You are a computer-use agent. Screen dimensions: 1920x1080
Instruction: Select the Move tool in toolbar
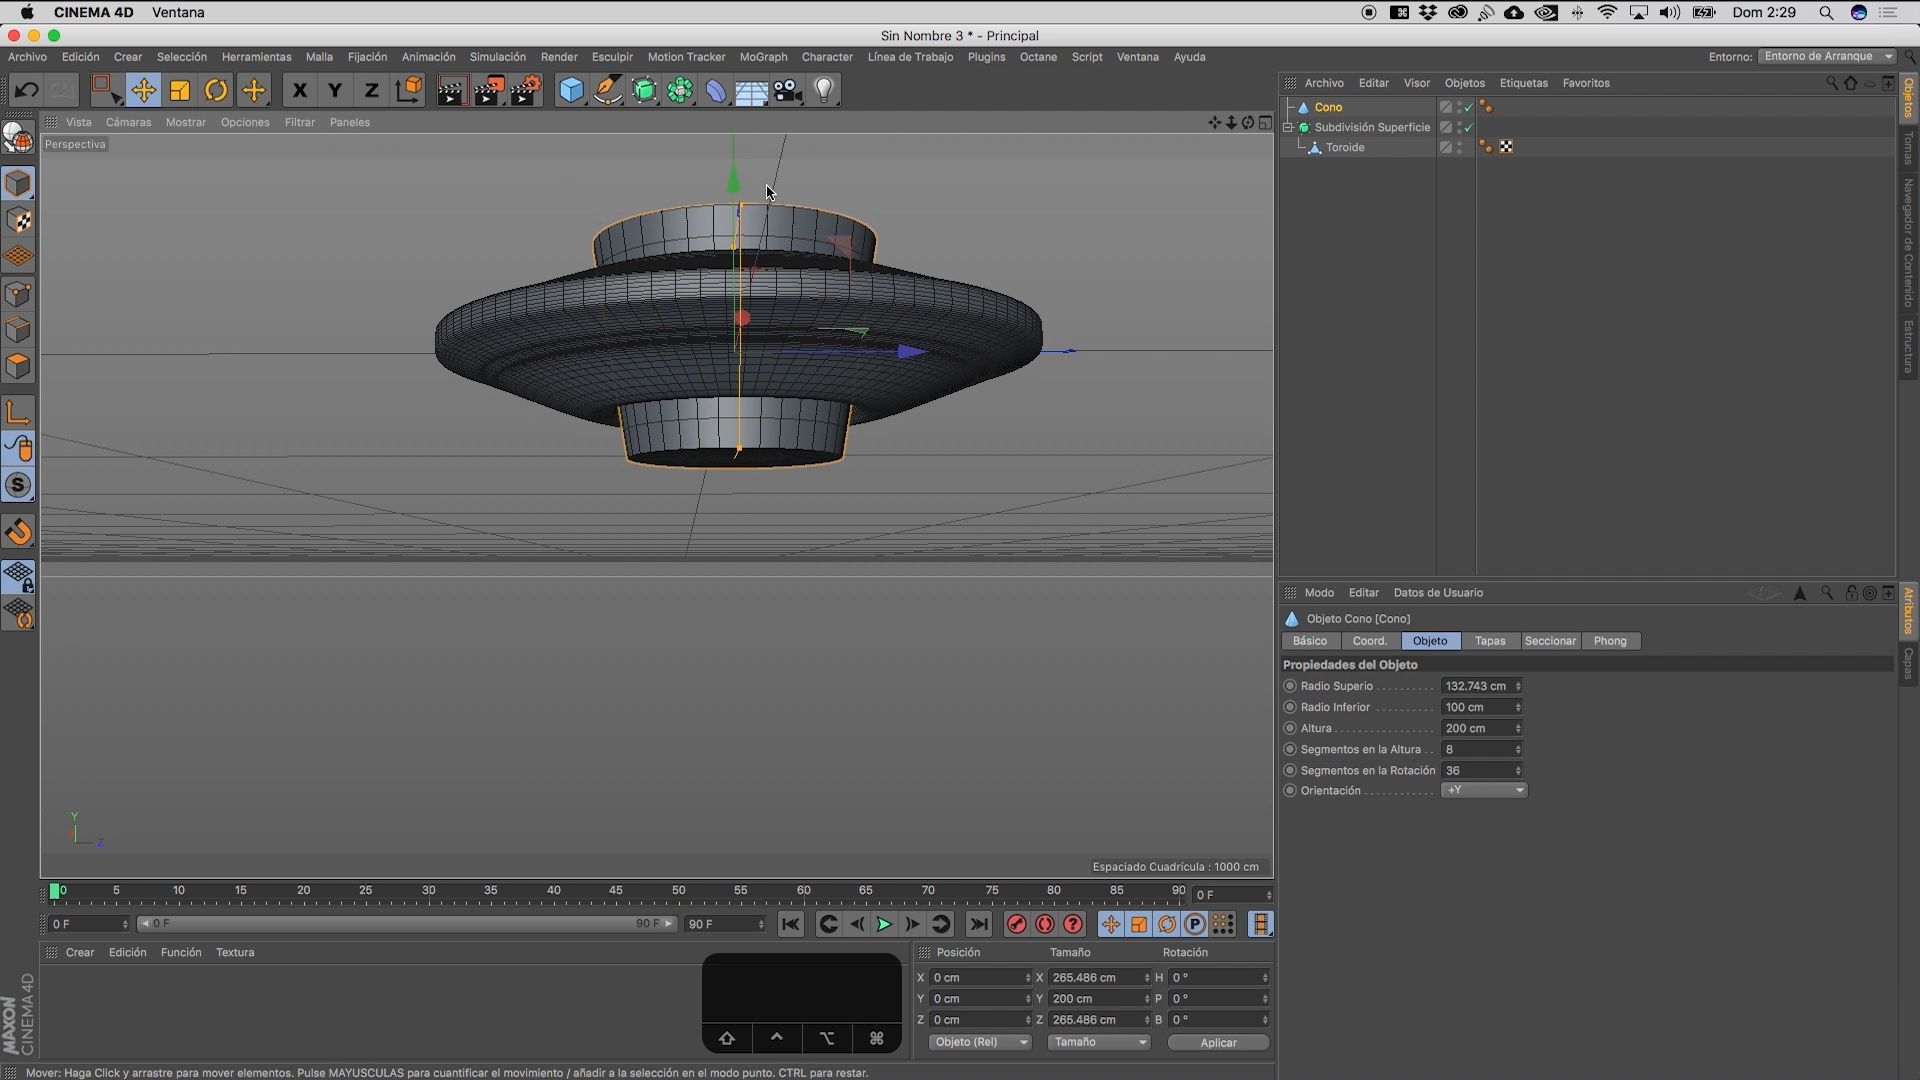pos(143,91)
